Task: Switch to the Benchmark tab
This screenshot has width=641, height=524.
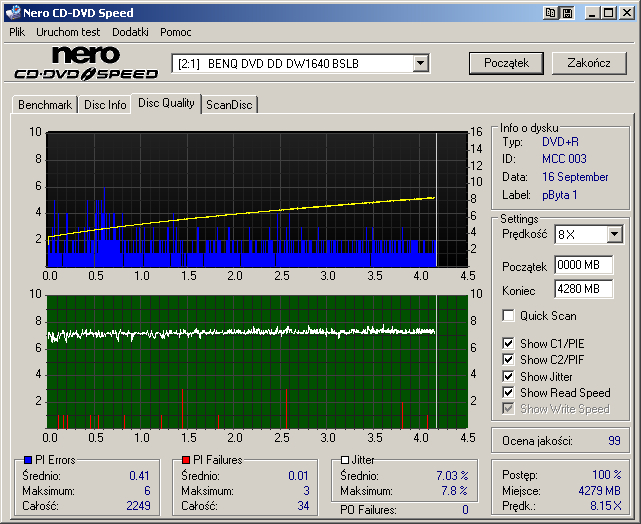Action: [x=45, y=105]
